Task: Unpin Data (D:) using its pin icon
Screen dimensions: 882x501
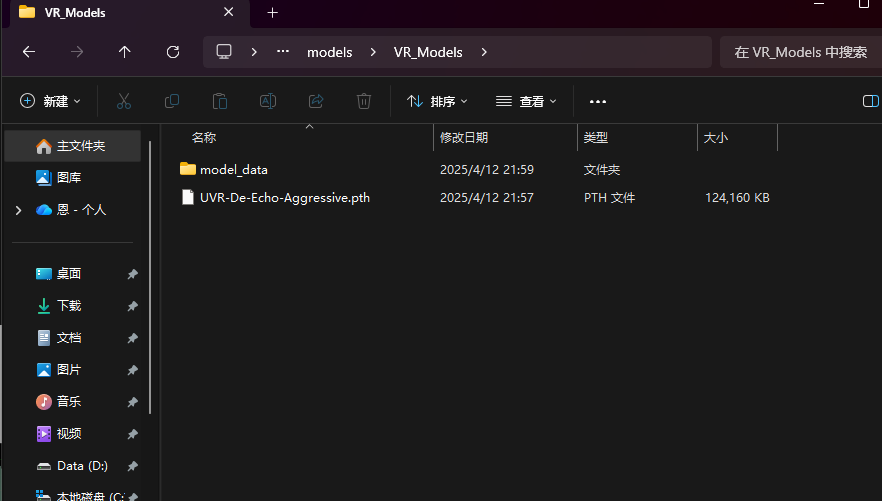Action: (x=133, y=466)
